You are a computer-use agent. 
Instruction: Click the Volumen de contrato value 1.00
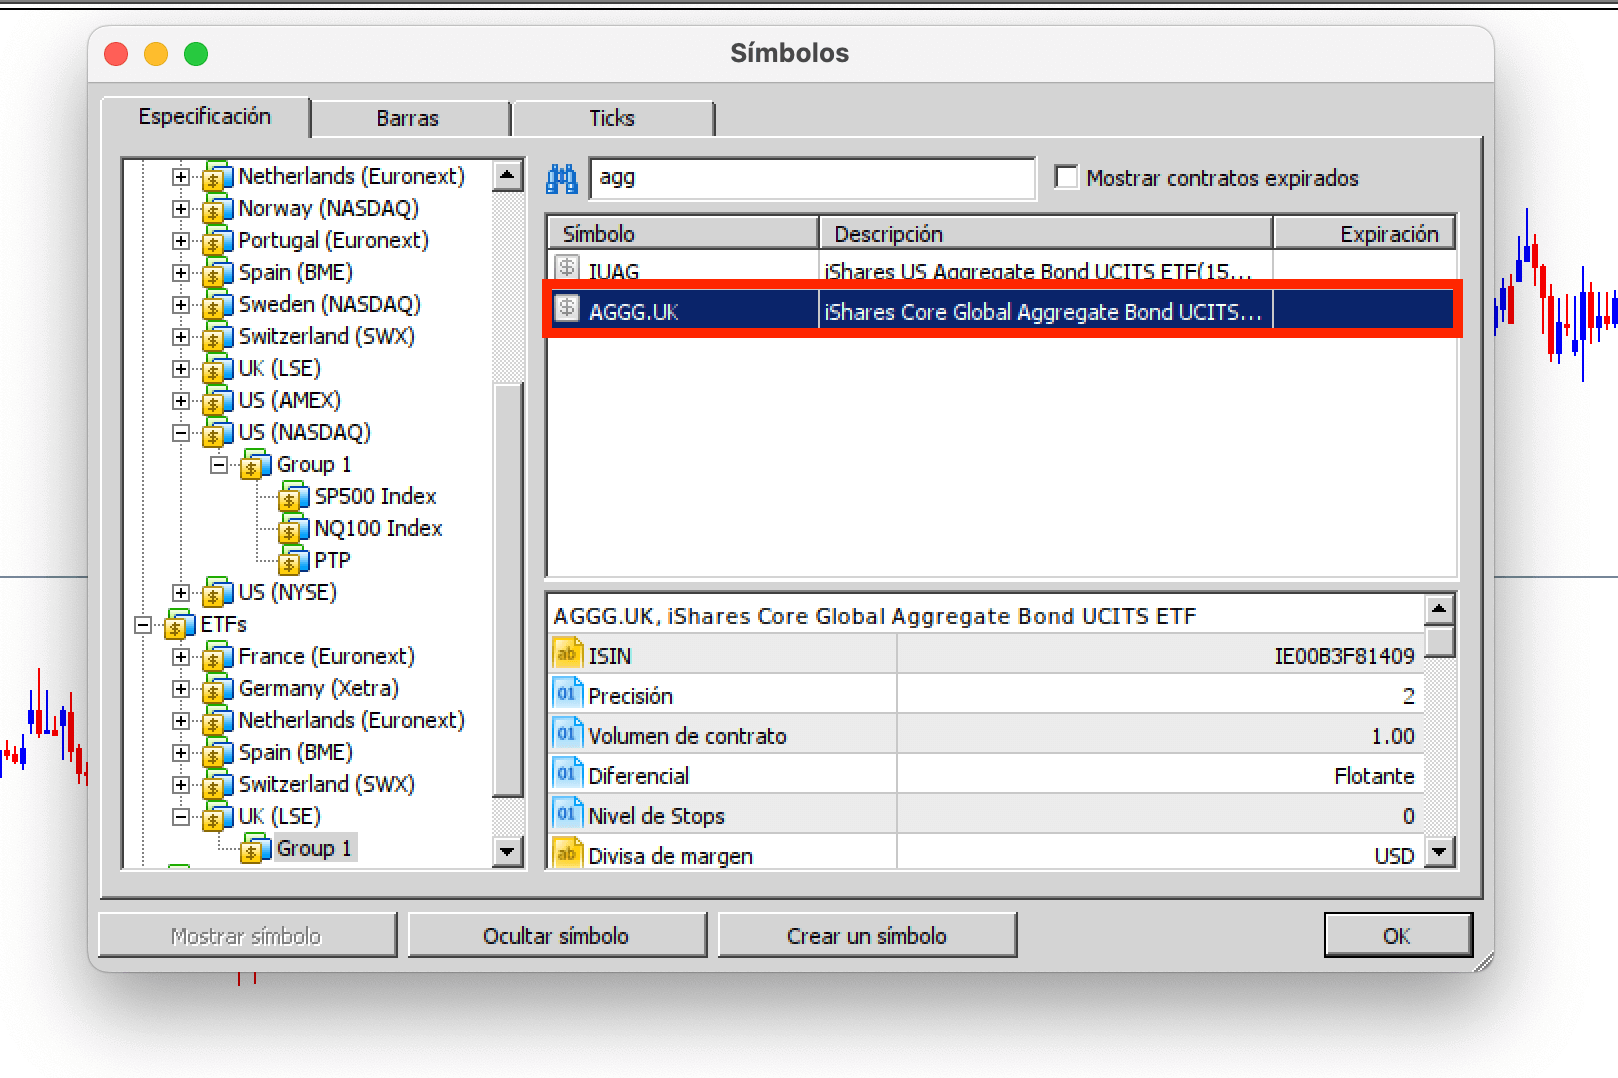pyautogui.click(x=1393, y=736)
